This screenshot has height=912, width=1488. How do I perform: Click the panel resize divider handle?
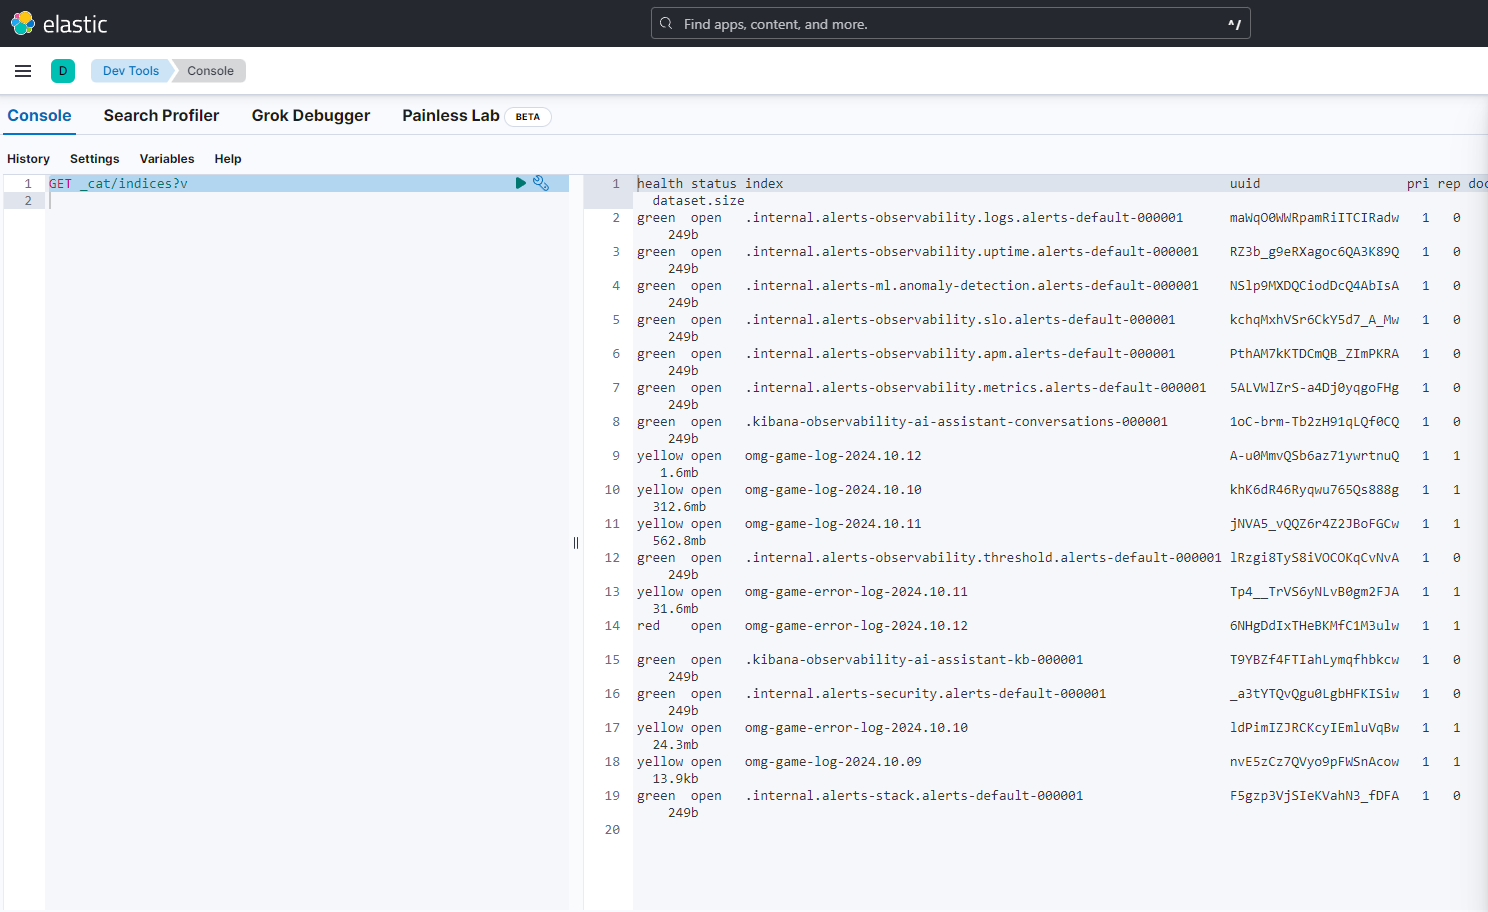[x=576, y=543]
